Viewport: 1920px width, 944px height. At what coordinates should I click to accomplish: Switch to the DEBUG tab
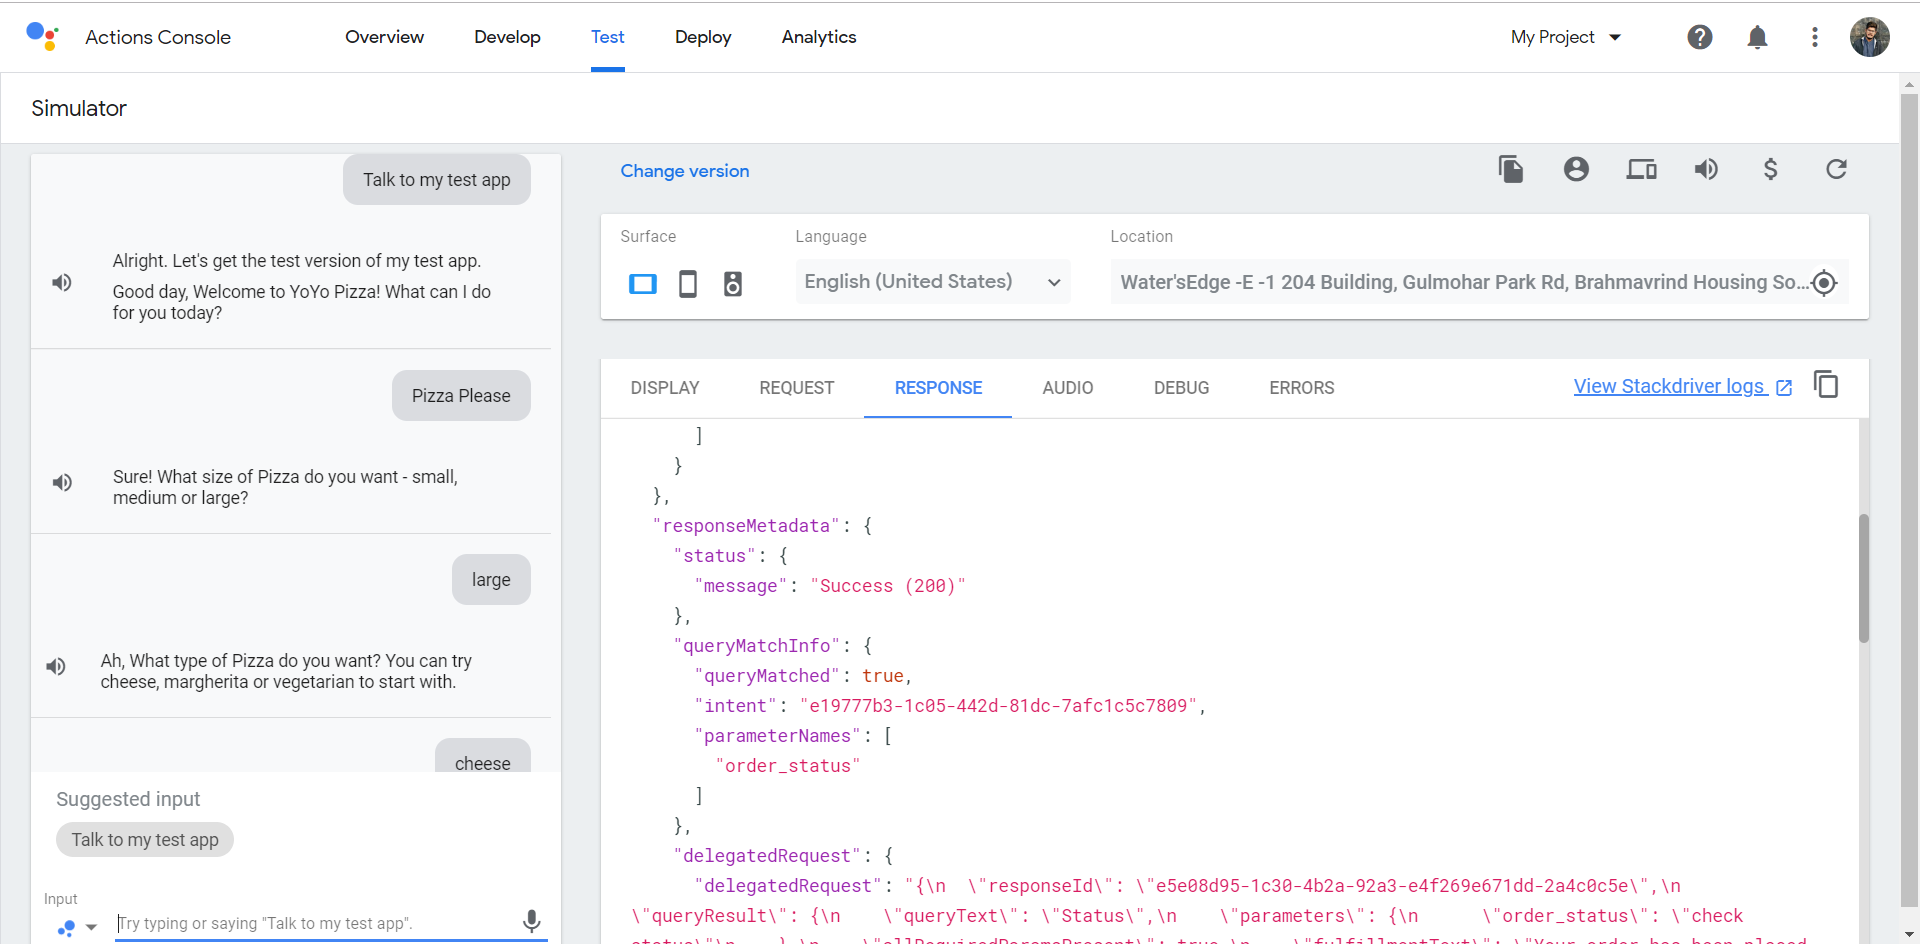[x=1181, y=388]
